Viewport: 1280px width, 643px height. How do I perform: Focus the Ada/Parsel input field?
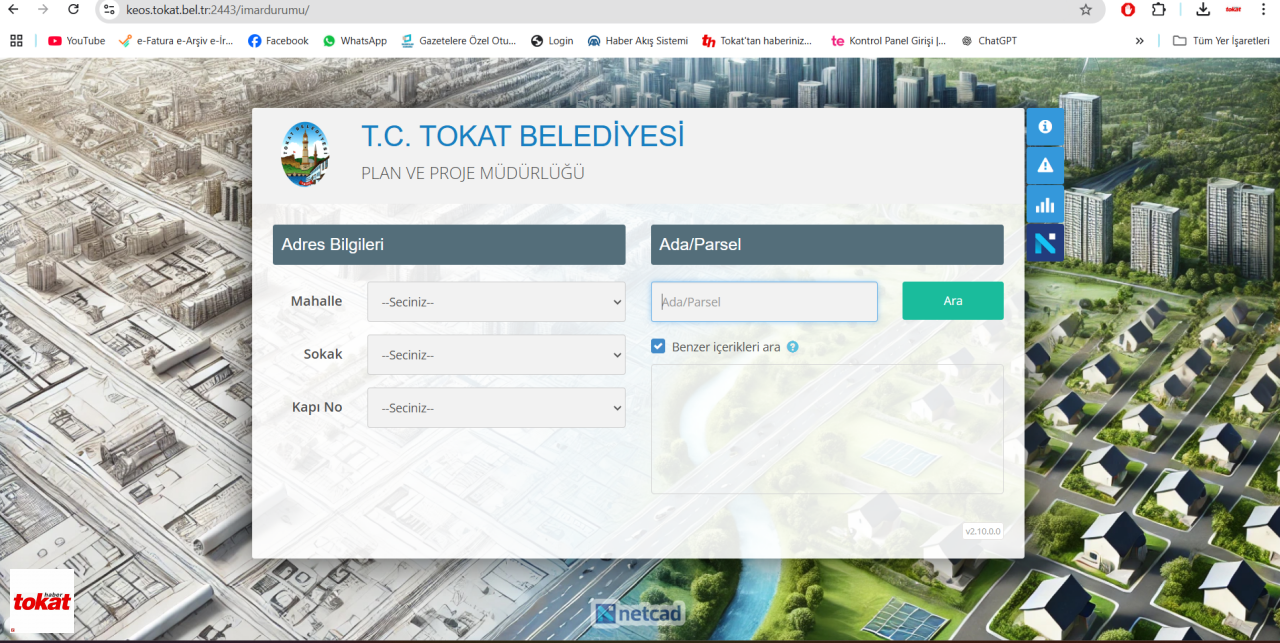click(x=764, y=302)
